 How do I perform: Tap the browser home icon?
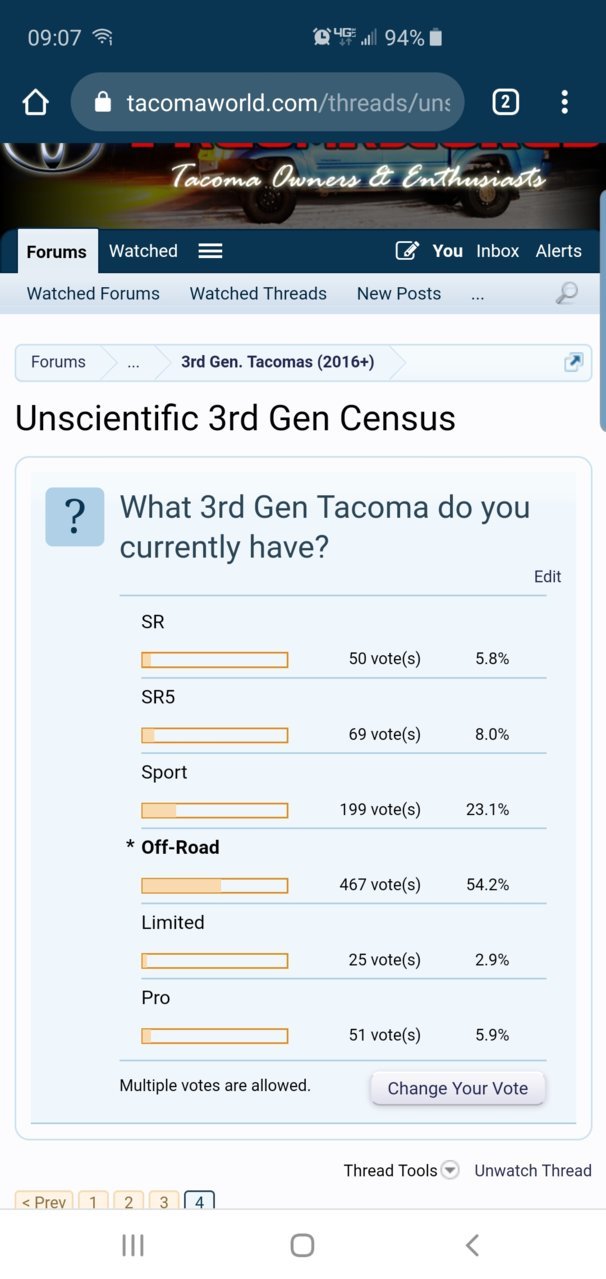(35, 102)
